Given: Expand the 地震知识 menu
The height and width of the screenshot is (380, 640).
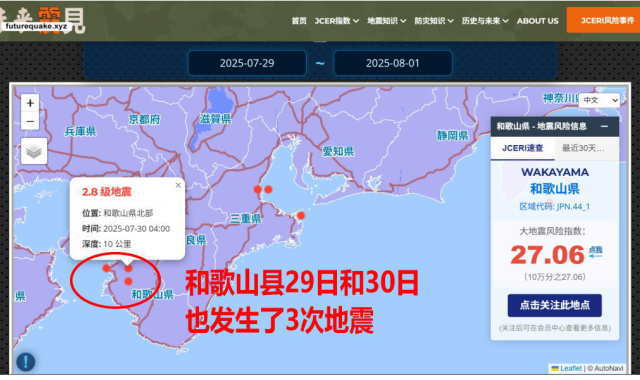Looking at the screenshot, I should coord(386,21).
